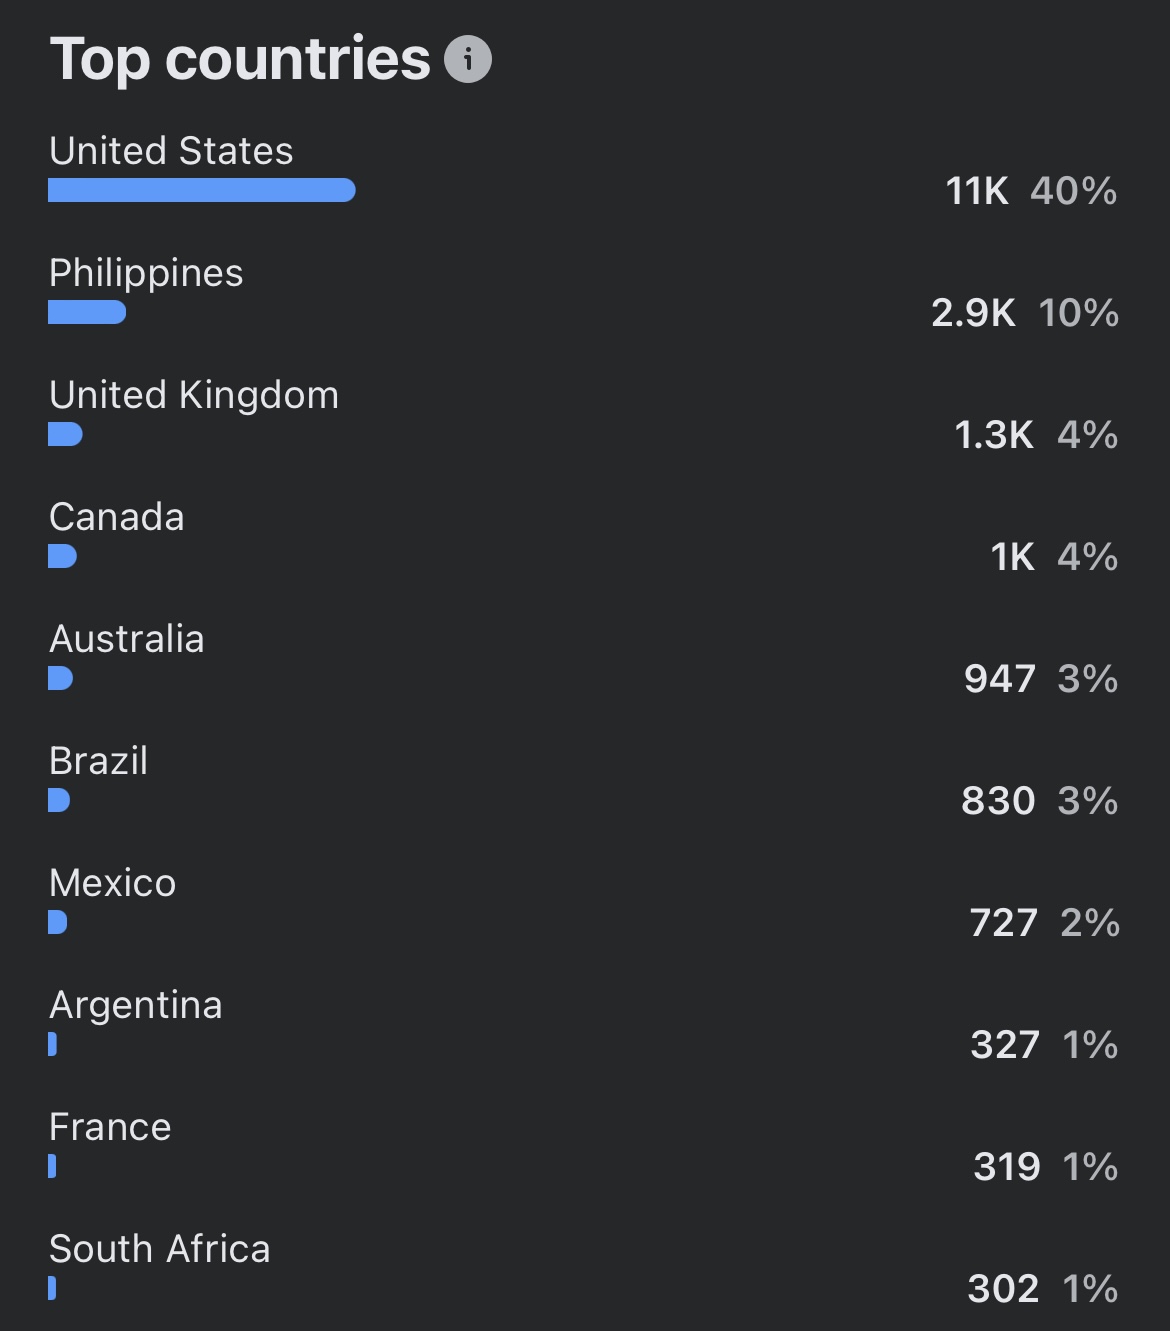Click the United Kingdom blue bar
Viewport: 1170px width, 1331px height.
pyautogui.click(x=65, y=434)
